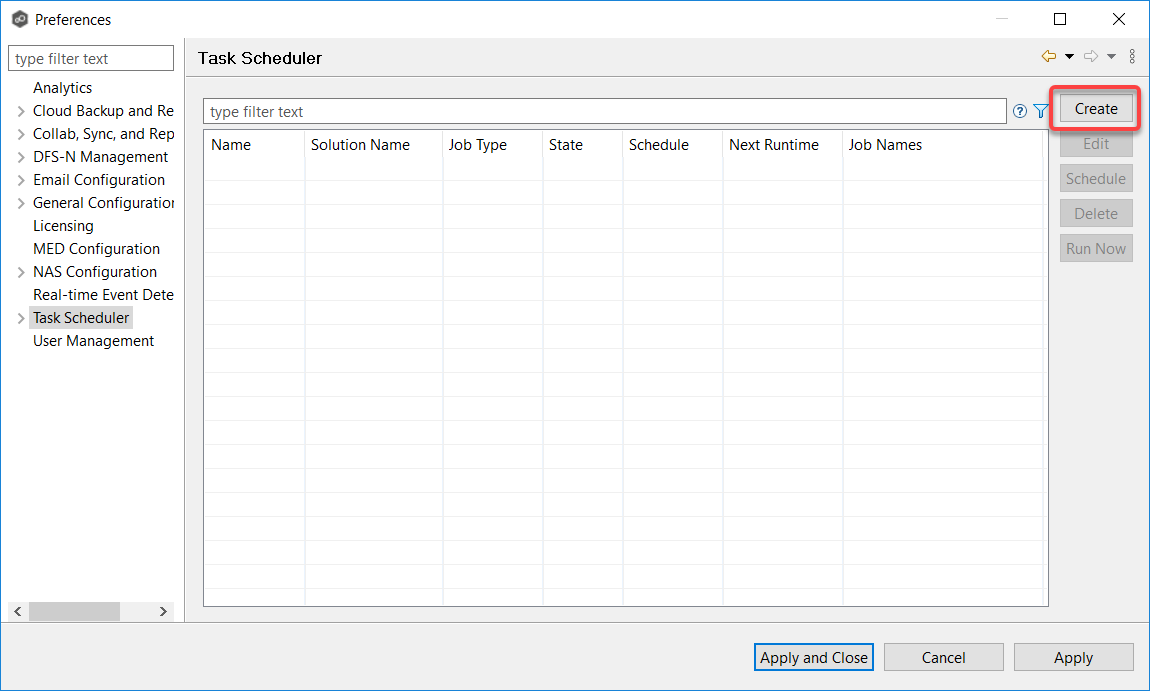Viewport: 1150px width, 691px height.
Task: Open the View Menu three-dots icon
Action: [1132, 56]
